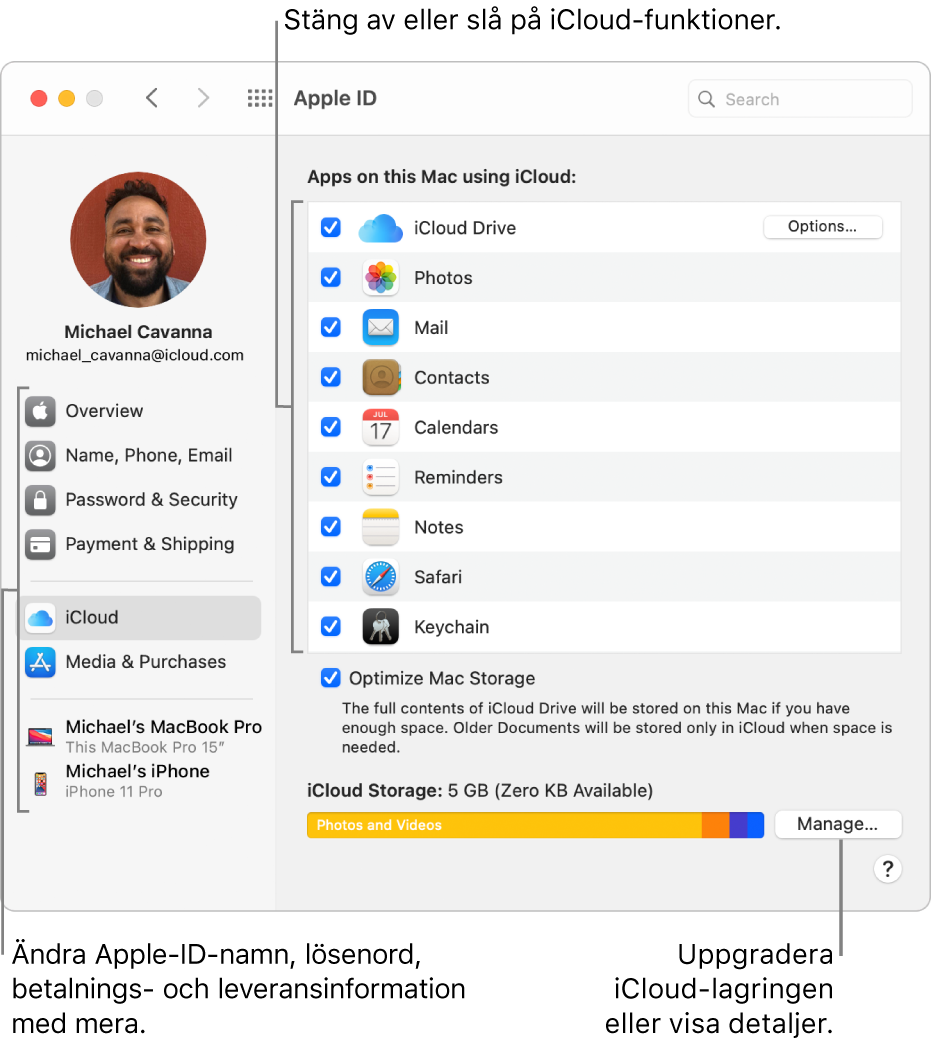Toggle the Reminders checkbox

(331, 477)
